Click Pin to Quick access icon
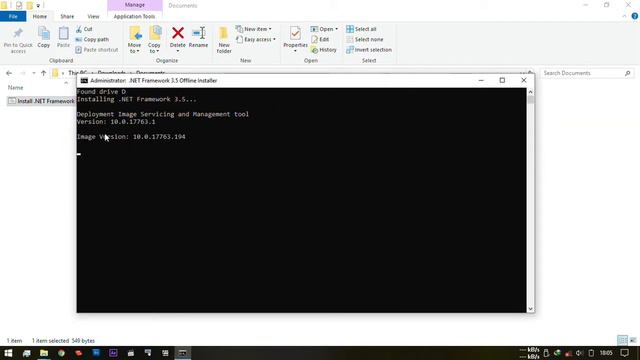 18,33
